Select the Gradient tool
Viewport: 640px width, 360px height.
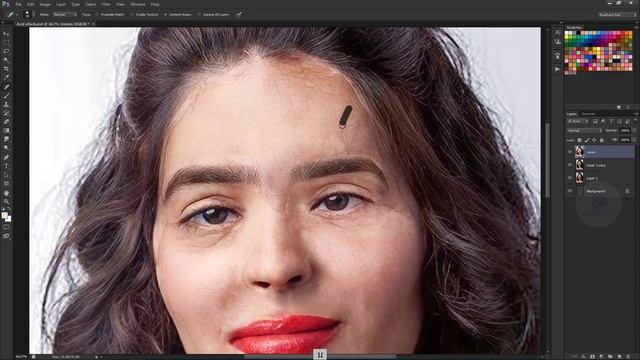coord(6,131)
